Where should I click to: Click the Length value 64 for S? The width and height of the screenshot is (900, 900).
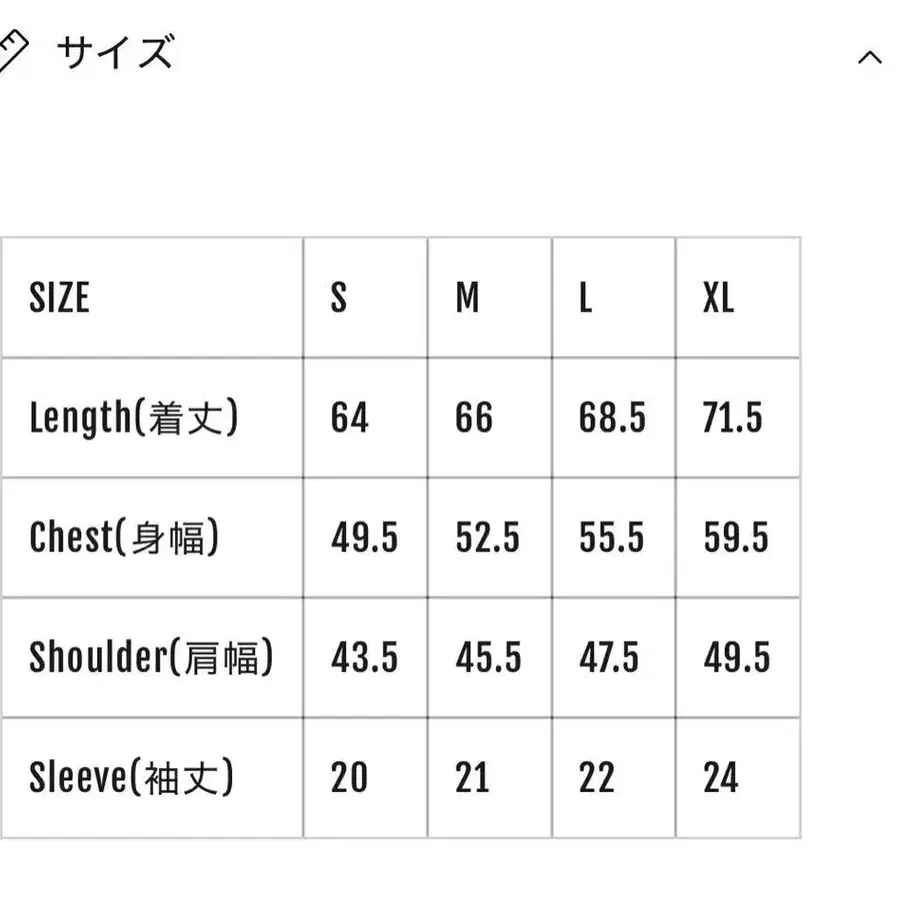350,417
